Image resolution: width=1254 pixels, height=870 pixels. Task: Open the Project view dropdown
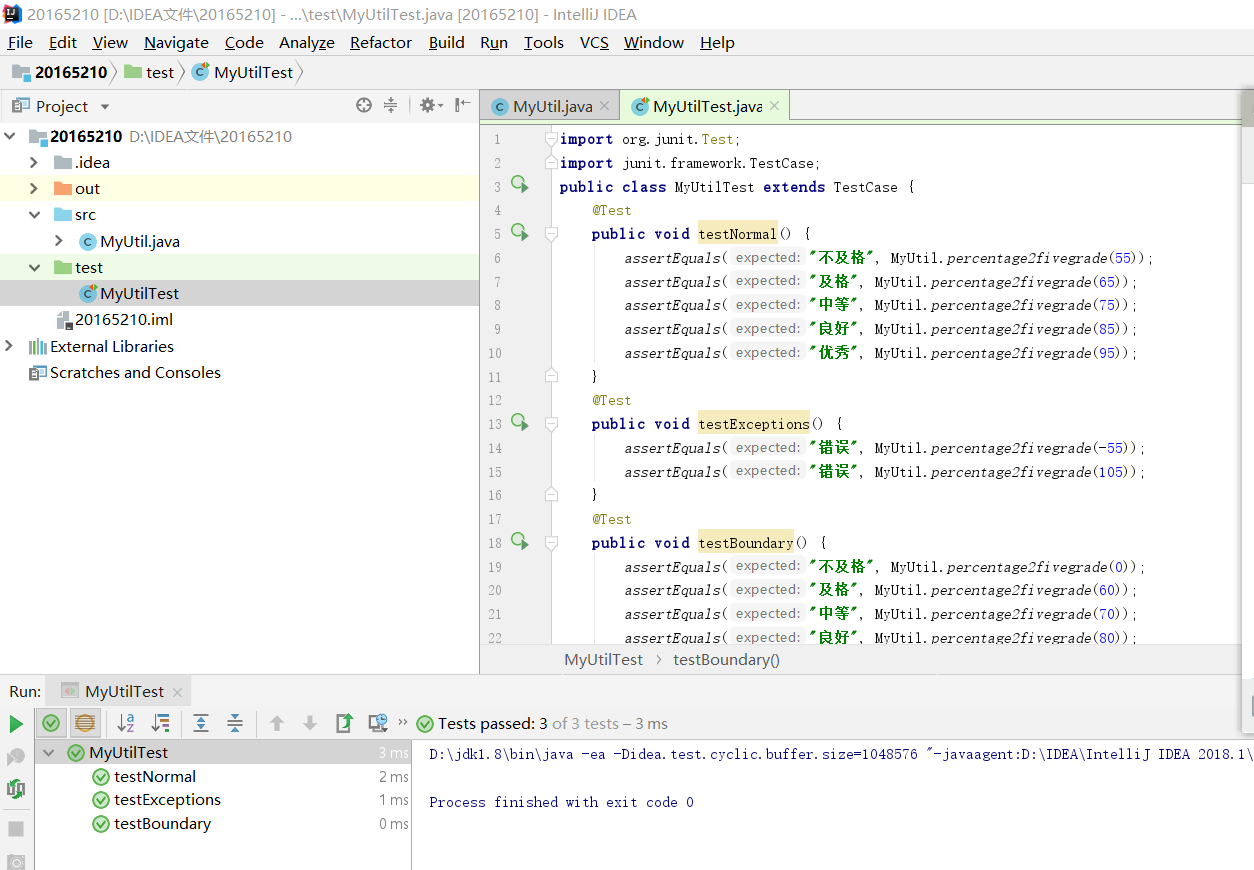point(105,107)
